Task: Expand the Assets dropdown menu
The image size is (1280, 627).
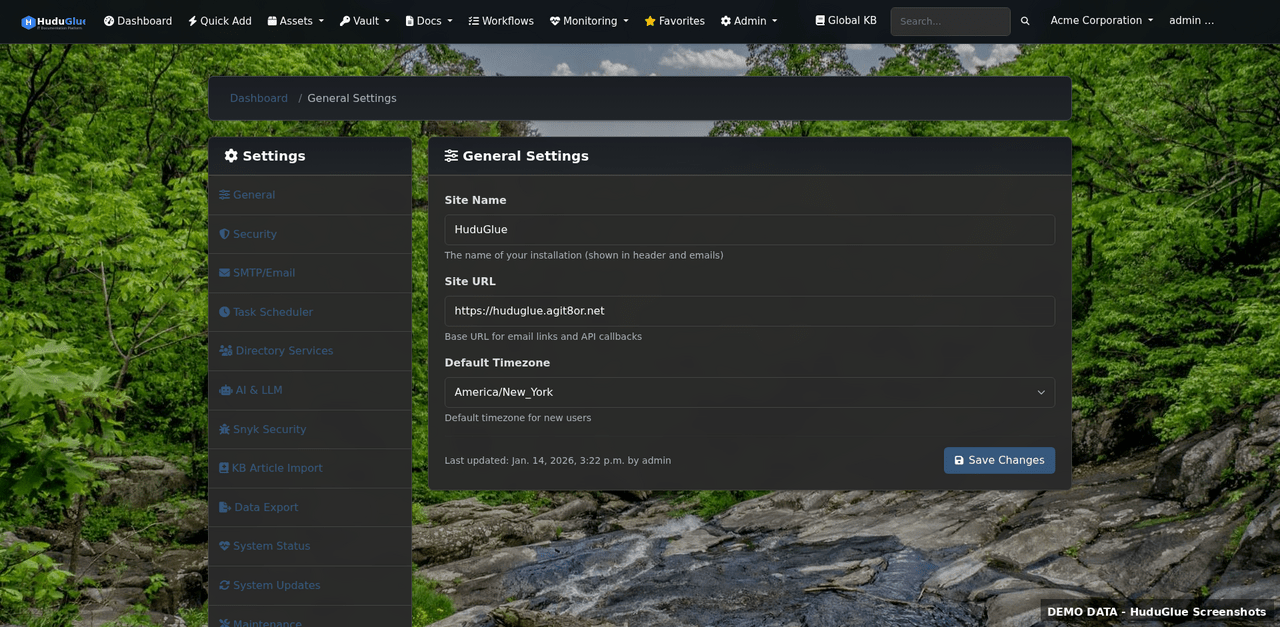Action: pyautogui.click(x=295, y=21)
